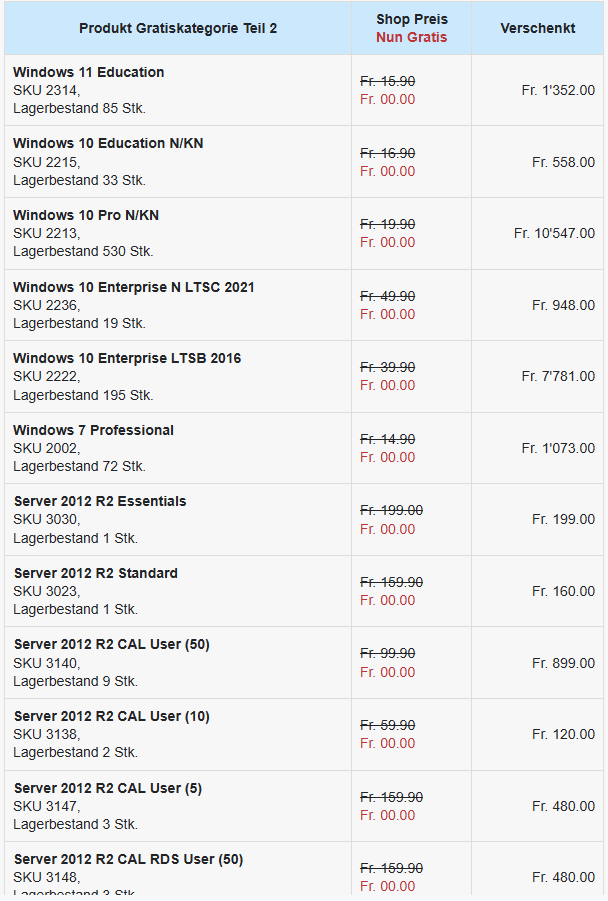
Task: Click the struck-through Fr. 199.00 price
Action: pos(391,510)
